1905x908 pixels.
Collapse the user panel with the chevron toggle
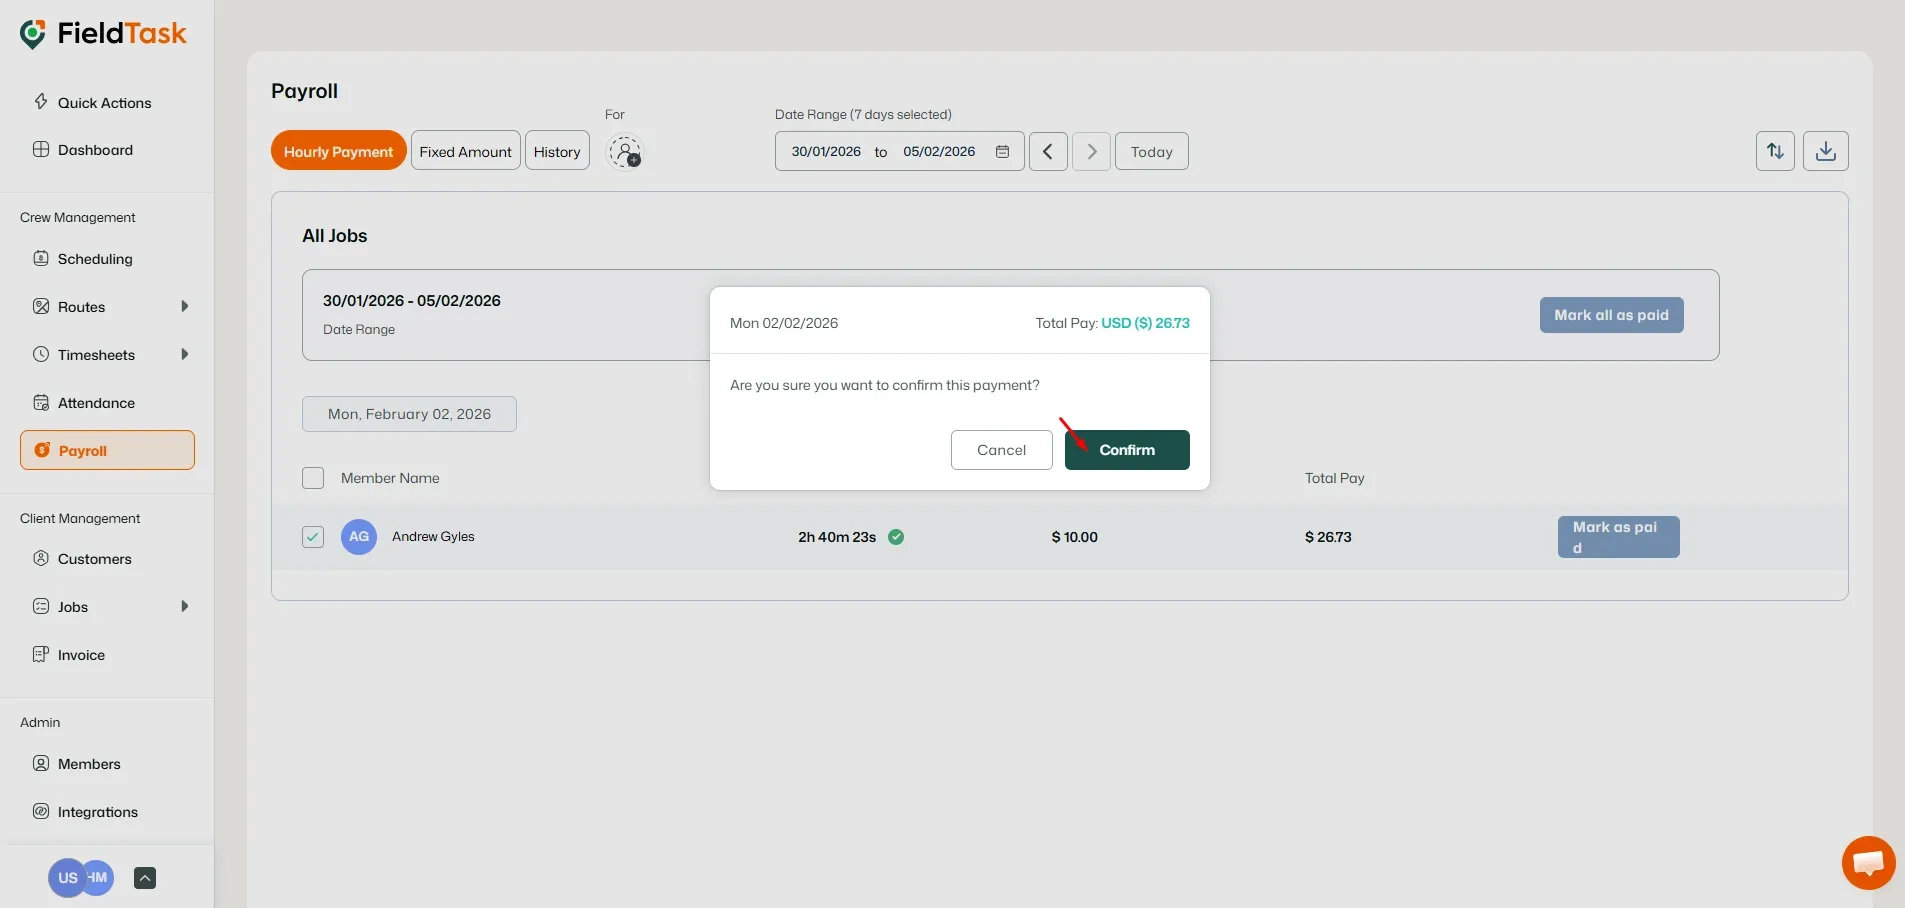pos(145,878)
